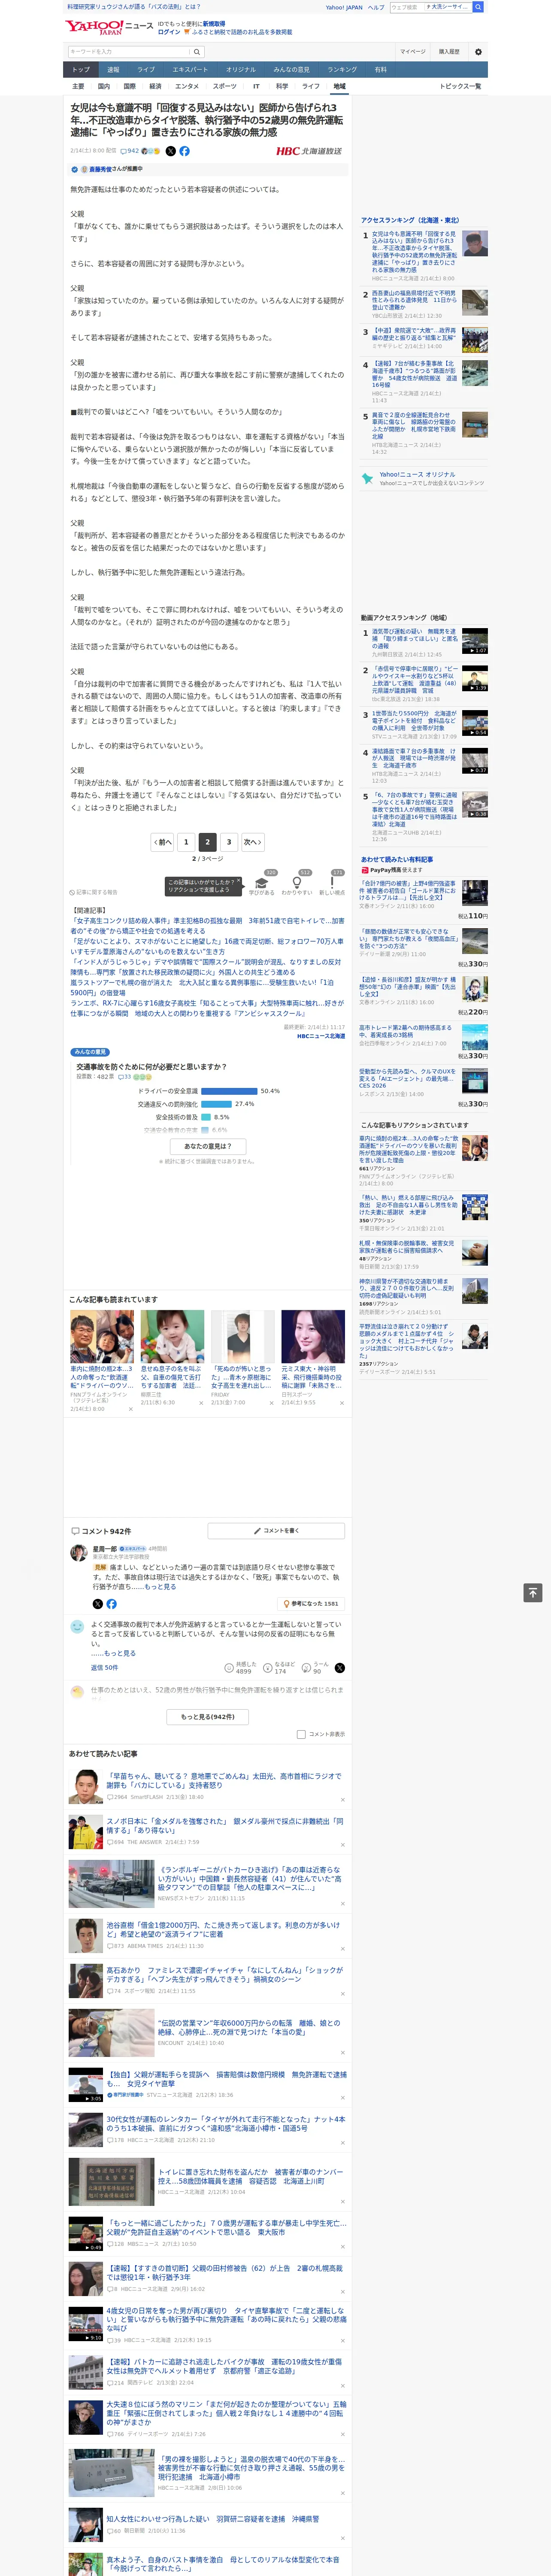Click the もっと見る(942件) comments button
551x2576 pixels.
[x=208, y=1717]
